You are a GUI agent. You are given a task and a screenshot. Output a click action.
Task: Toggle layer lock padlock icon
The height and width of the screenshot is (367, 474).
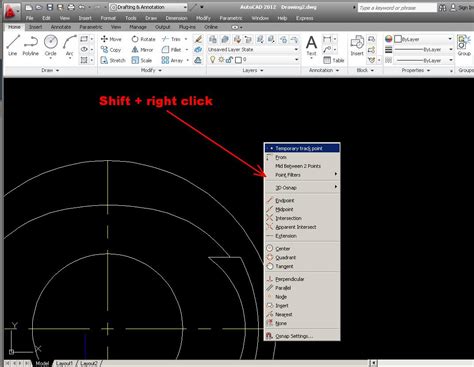[x=229, y=60]
